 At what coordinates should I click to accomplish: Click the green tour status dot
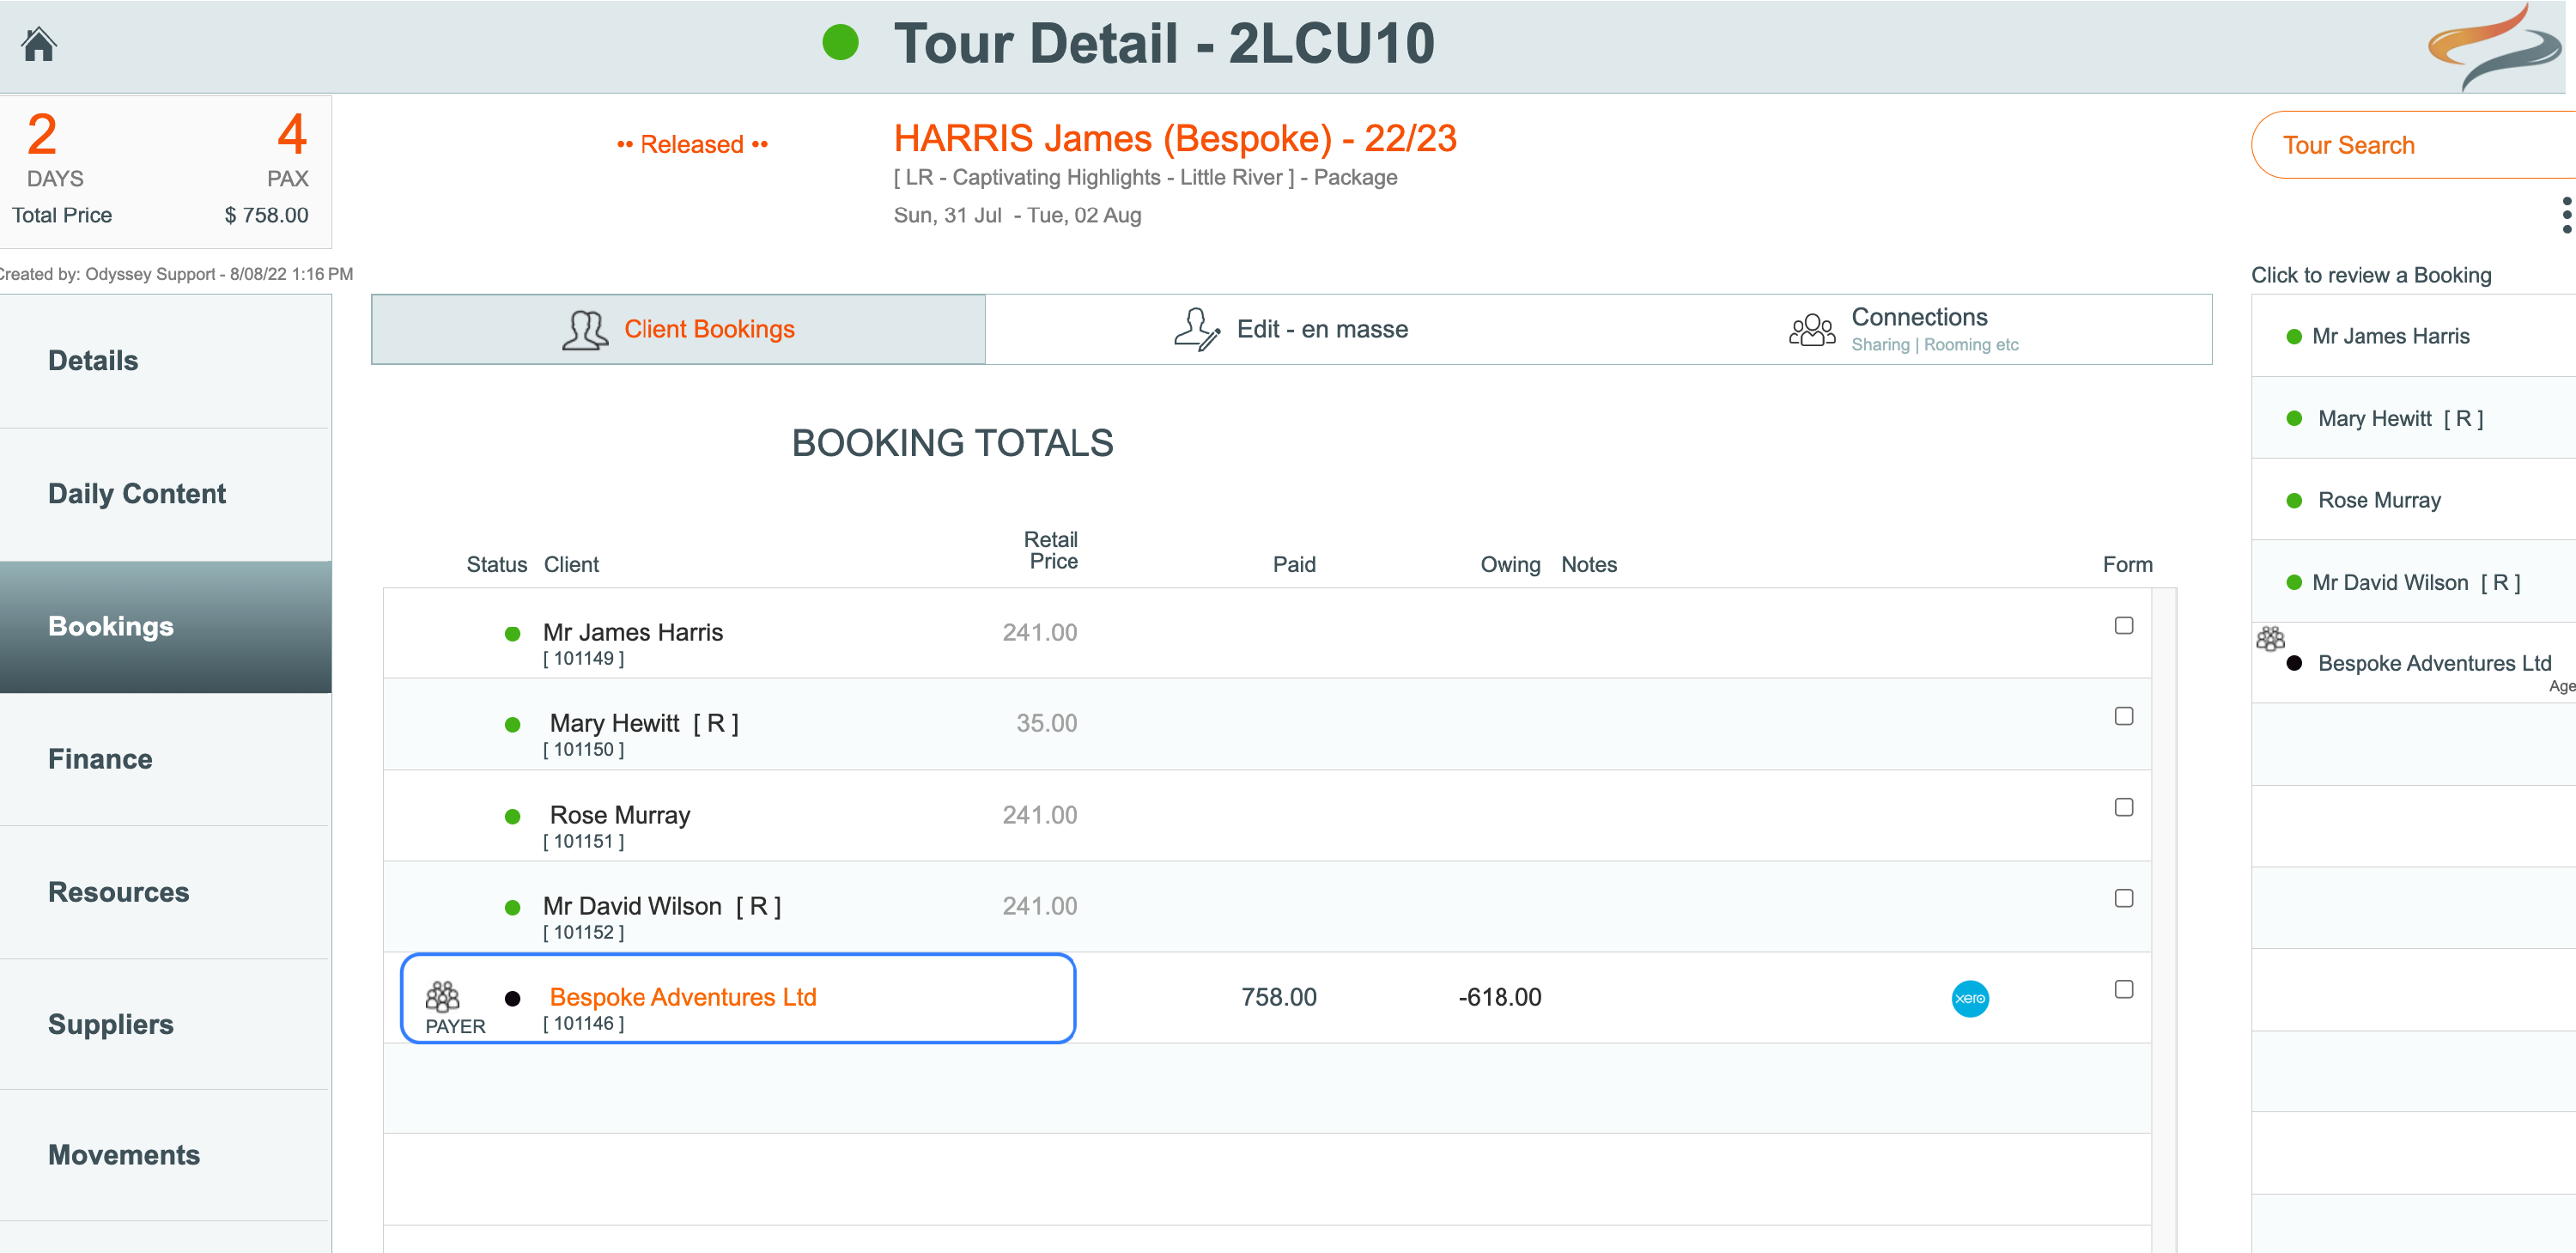click(x=840, y=43)
